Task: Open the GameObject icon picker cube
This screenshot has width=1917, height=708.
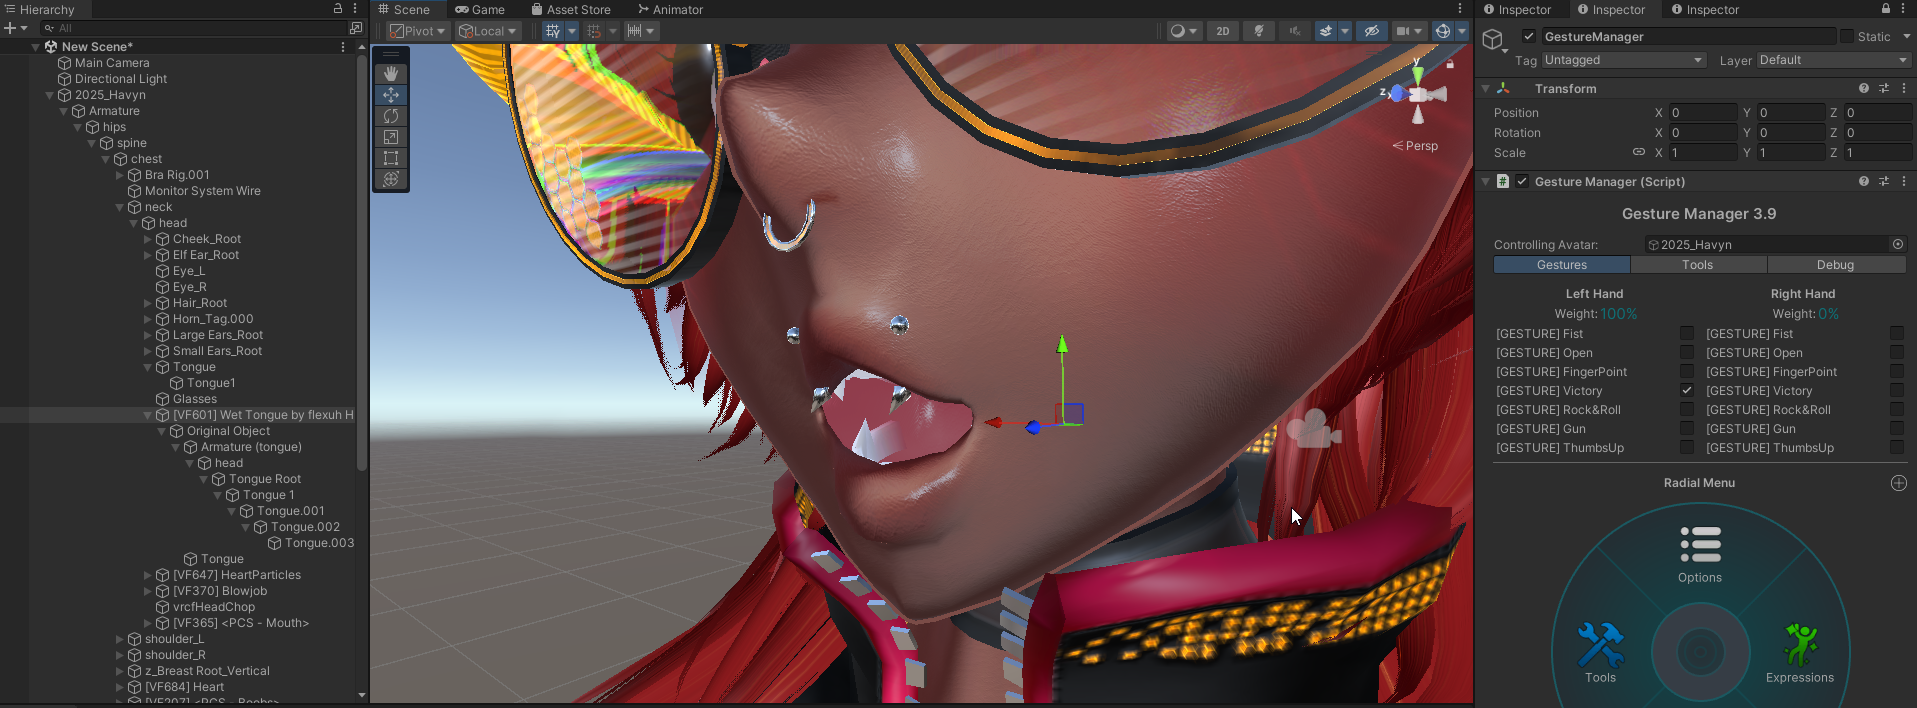Action: click(x=1493, y=39)
